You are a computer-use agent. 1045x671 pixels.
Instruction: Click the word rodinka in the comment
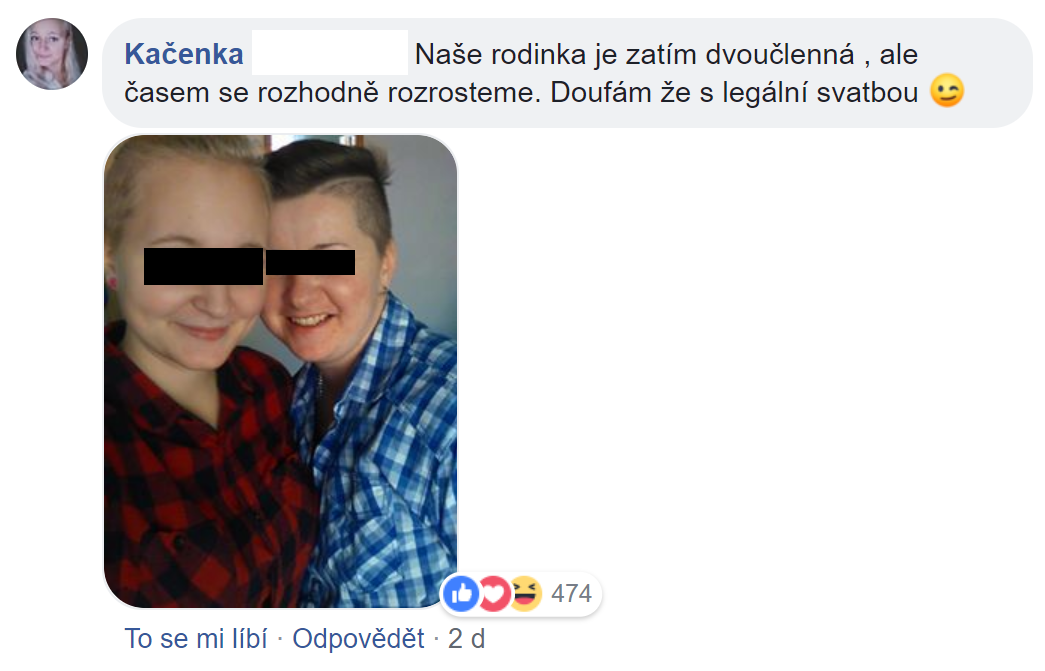[538, 54]
